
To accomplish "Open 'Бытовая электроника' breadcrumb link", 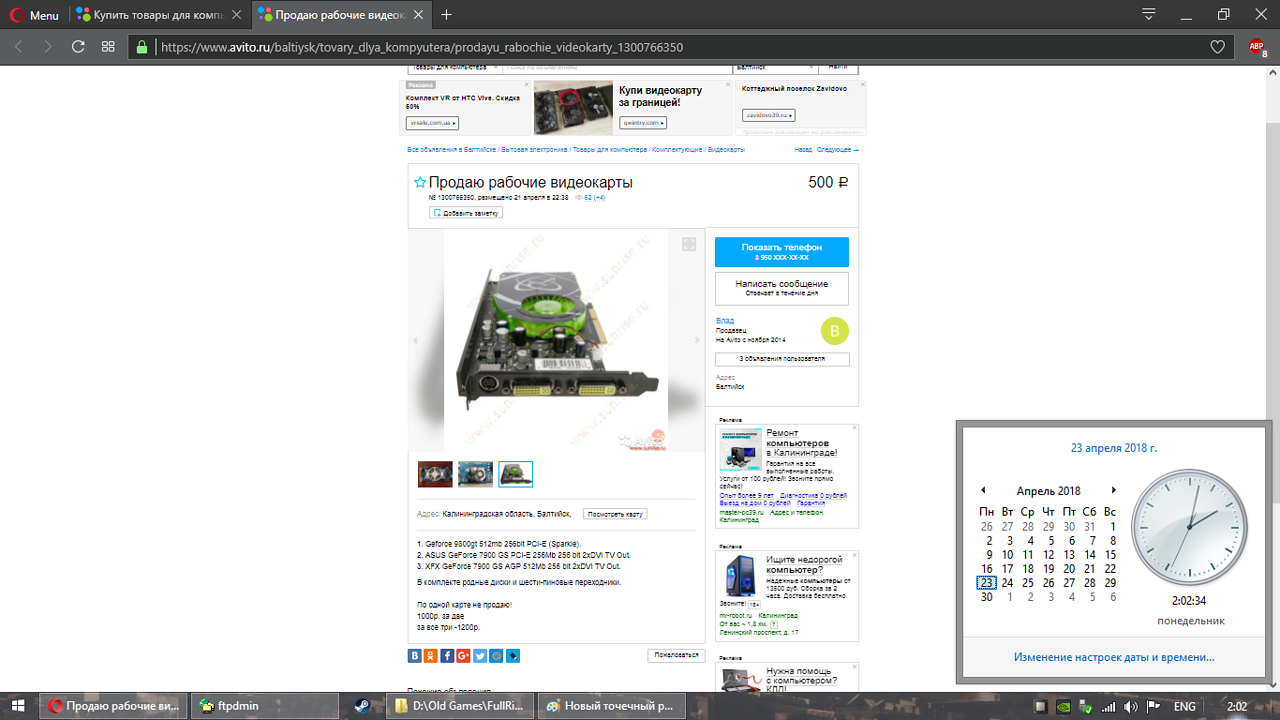I will tap(534, 149).
